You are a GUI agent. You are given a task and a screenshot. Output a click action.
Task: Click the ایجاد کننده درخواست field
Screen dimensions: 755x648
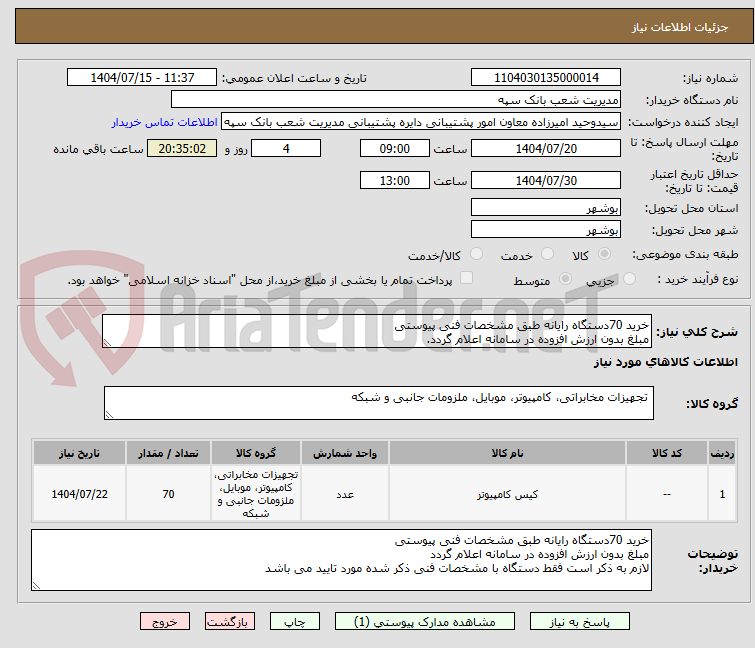421,122
